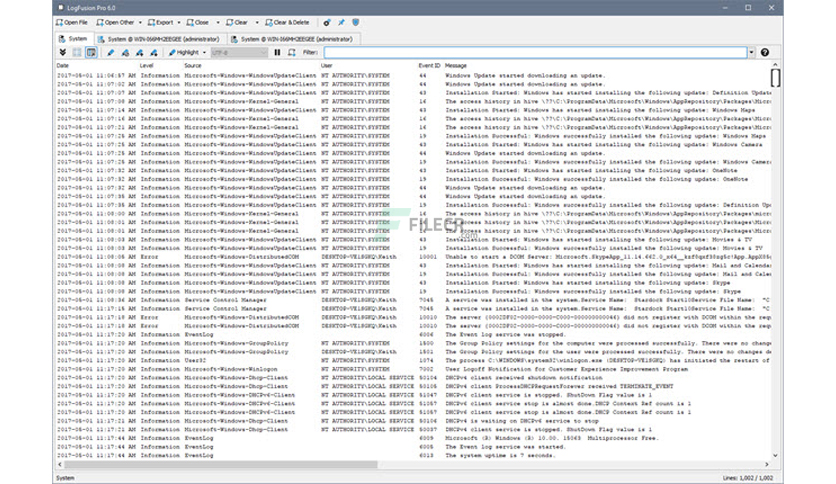Sort by the Message column header
Image resolution: width=836 pixels, height=484 pixels.
456,66
